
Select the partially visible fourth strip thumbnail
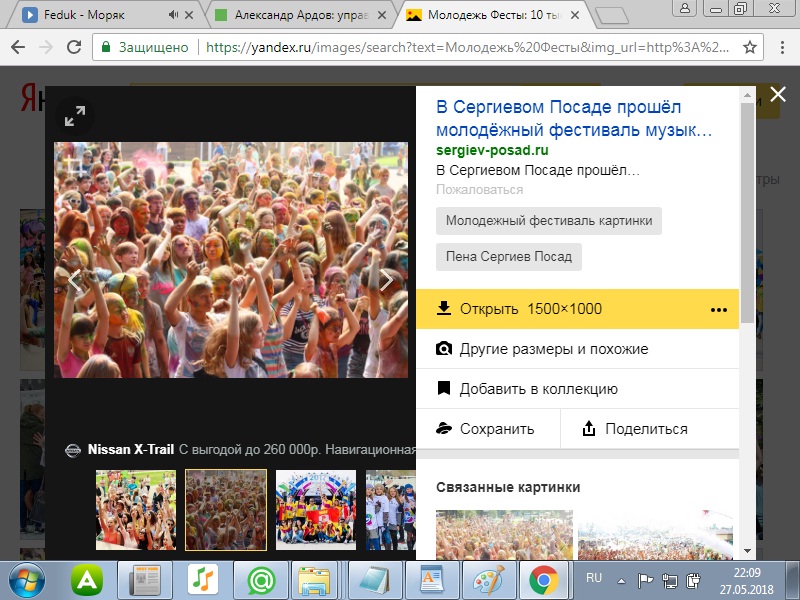pos(391,510)
